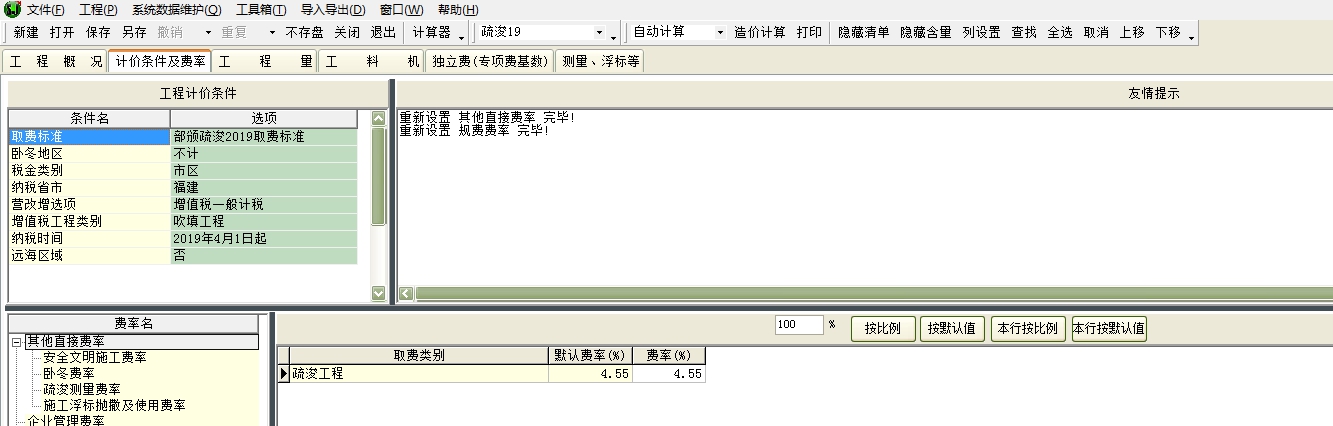
Task: Click 下移 move down button
Action: pos(1168,32)
